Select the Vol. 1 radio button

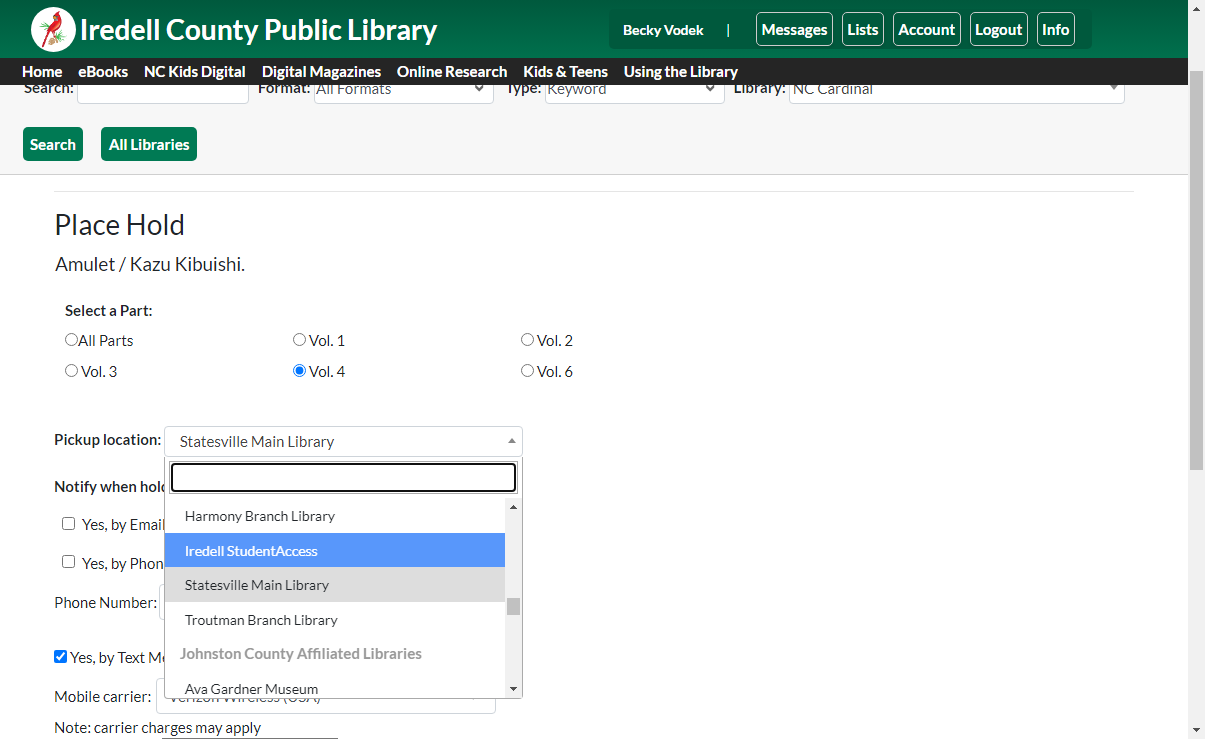point(299,340)
